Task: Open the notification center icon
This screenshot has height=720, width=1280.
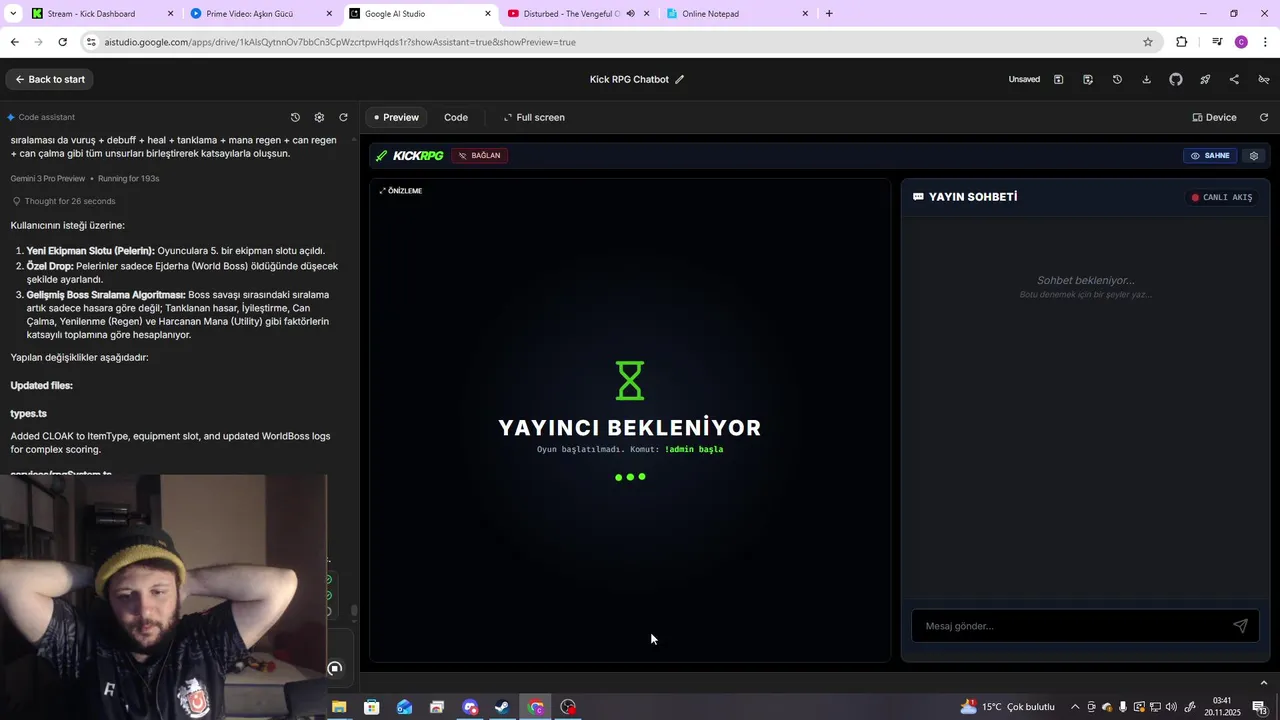Action: click(1259, 707)
